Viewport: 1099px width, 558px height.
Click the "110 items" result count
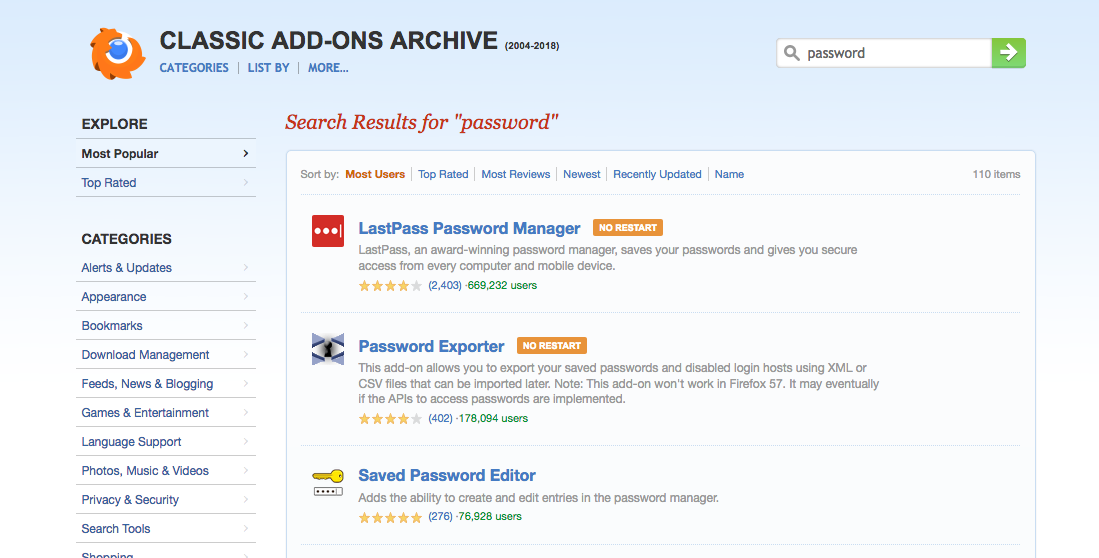[996, 174]
